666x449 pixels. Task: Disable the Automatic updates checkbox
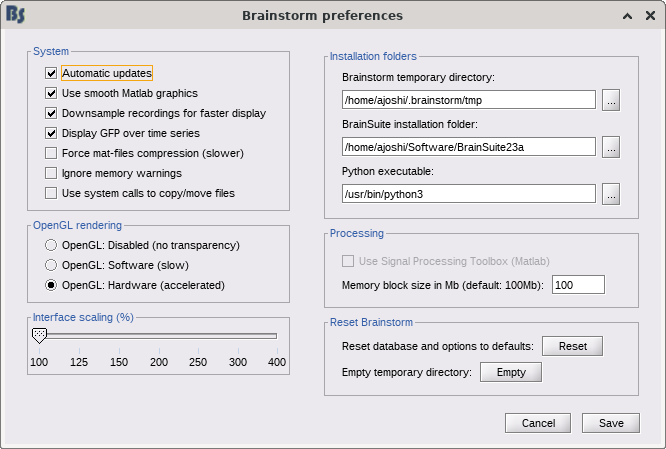coord(51,73)
